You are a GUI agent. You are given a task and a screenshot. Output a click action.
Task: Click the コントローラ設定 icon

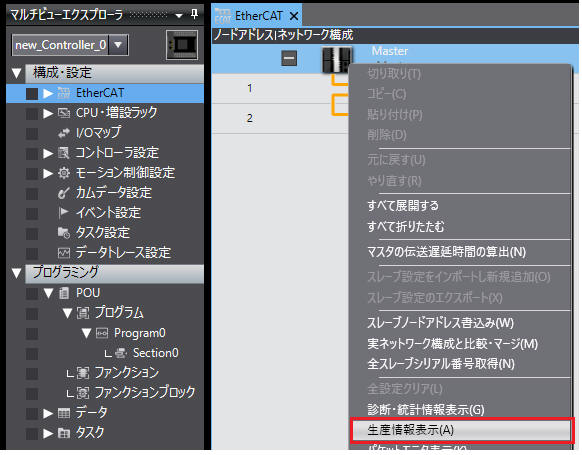pos(64,153)
